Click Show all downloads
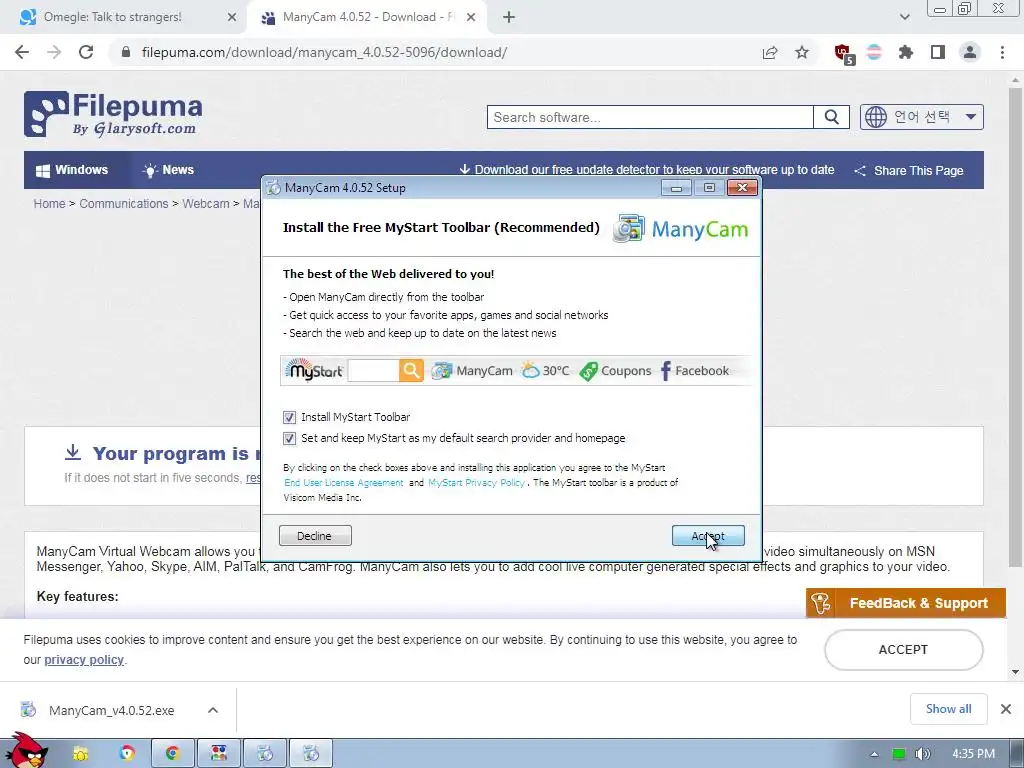 [948, 709]
